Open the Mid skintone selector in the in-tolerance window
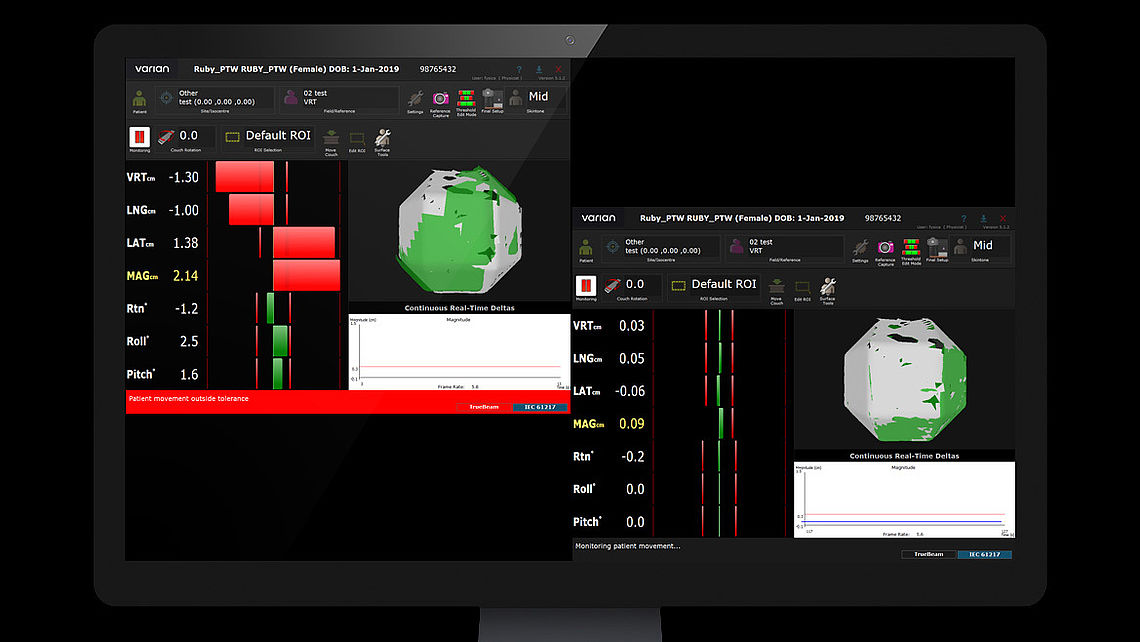Screen dimensions: 1140x642 (x=983, y=245)
